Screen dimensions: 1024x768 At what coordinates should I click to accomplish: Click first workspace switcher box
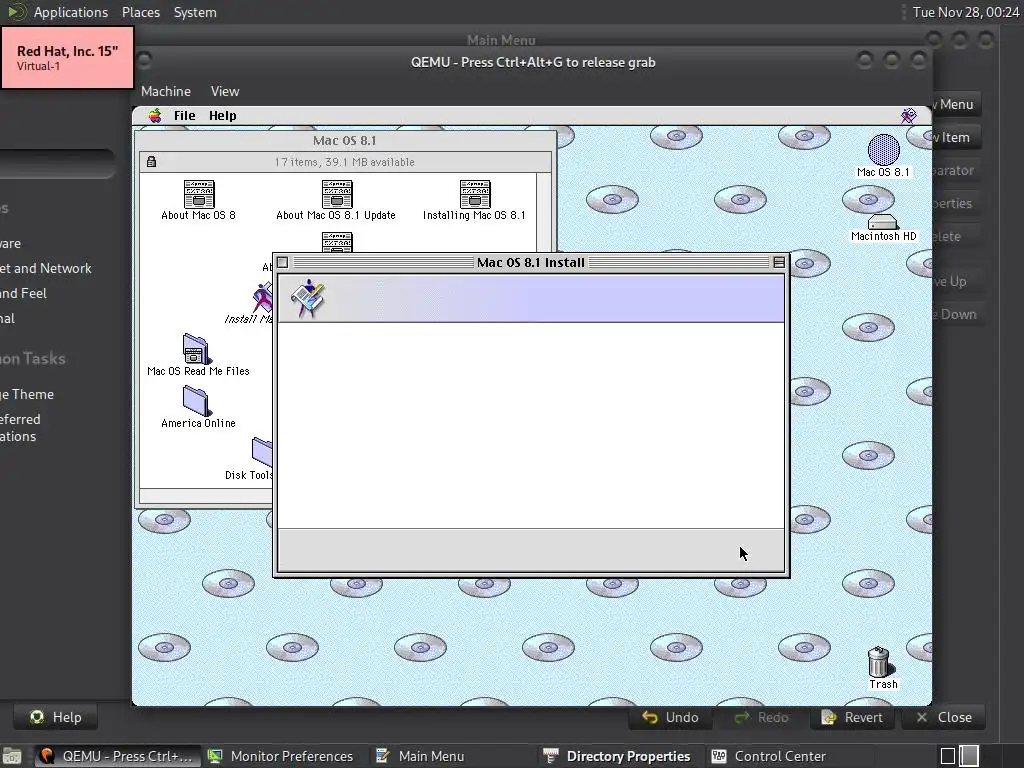pos(948,756)
